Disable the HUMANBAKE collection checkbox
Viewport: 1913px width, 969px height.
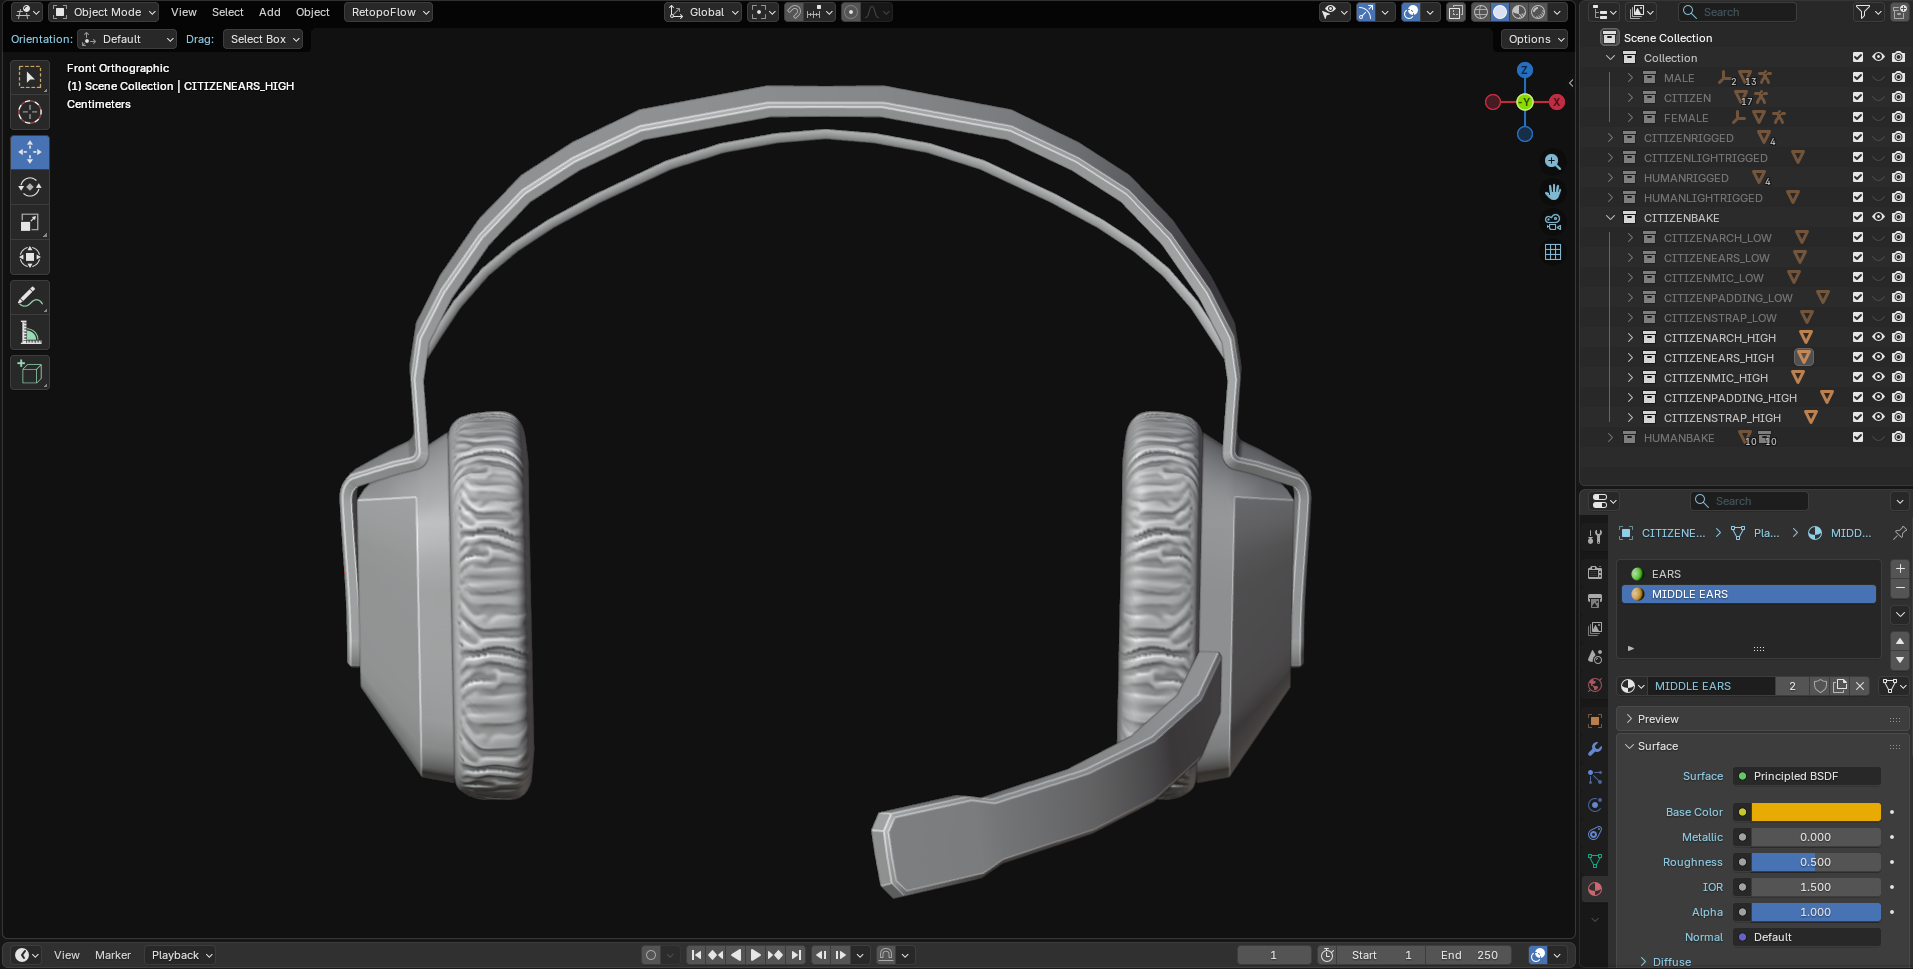tap(1858, 438)
